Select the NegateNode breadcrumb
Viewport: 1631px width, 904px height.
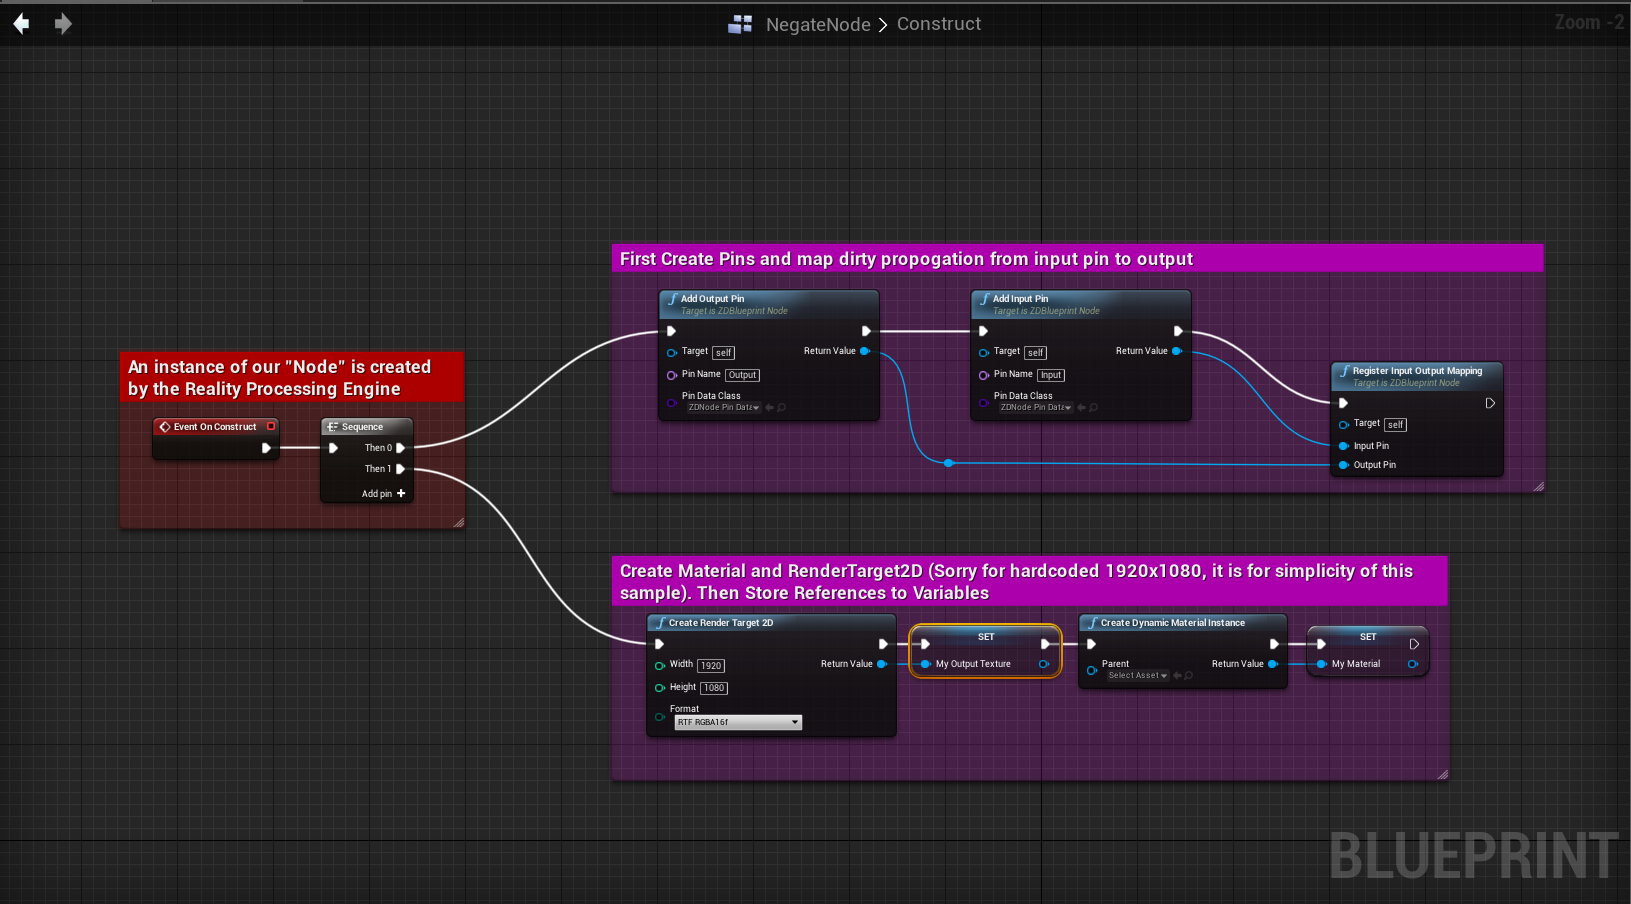tap(817, 24)
